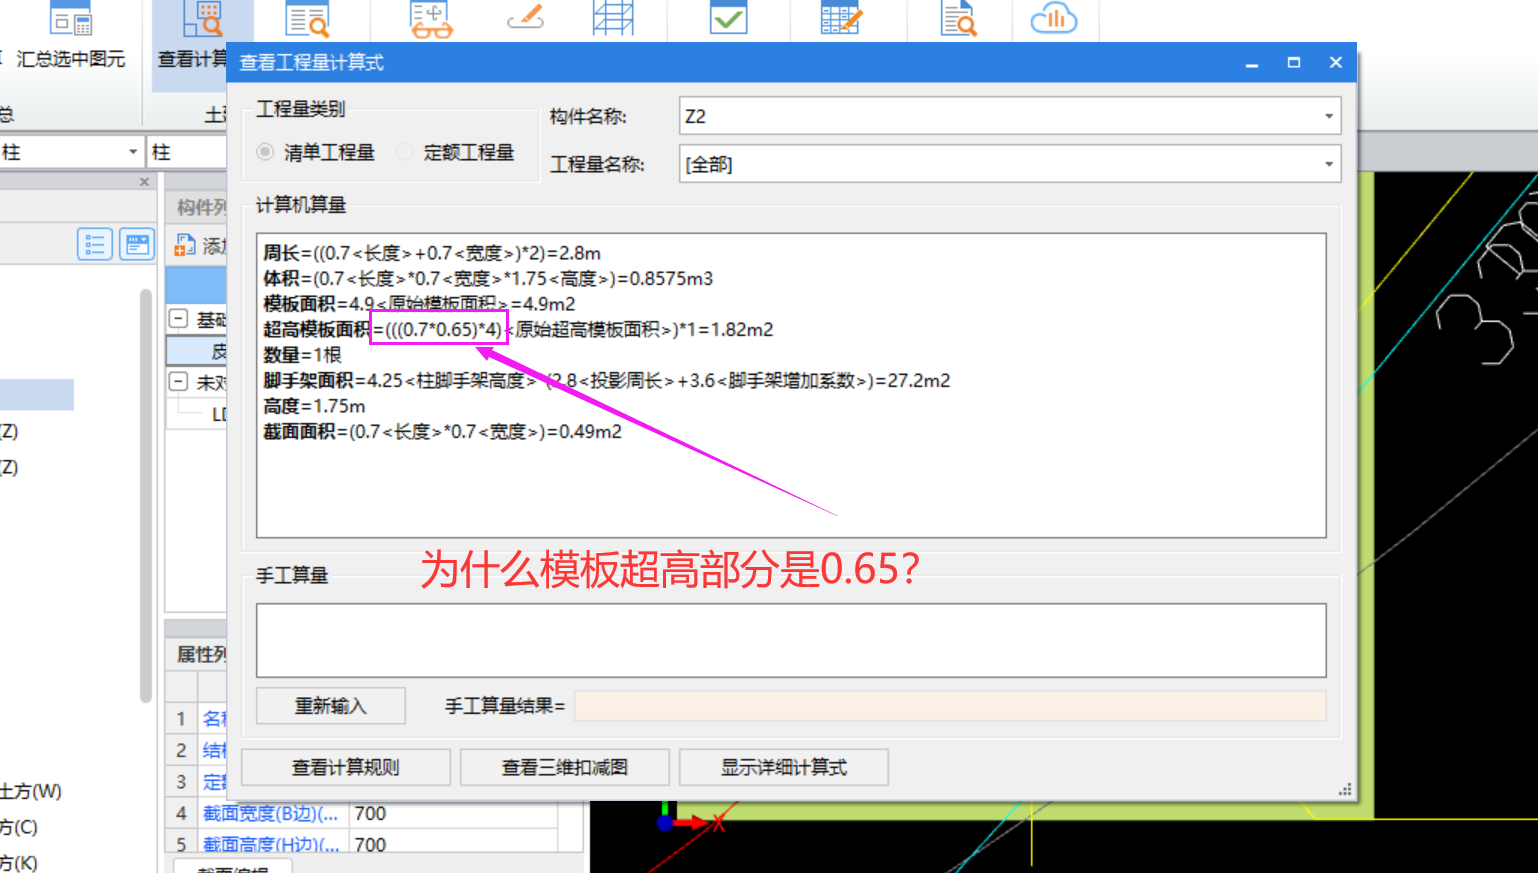Click the 周长 formula line
1538x873 pixels.
[432, 253]
